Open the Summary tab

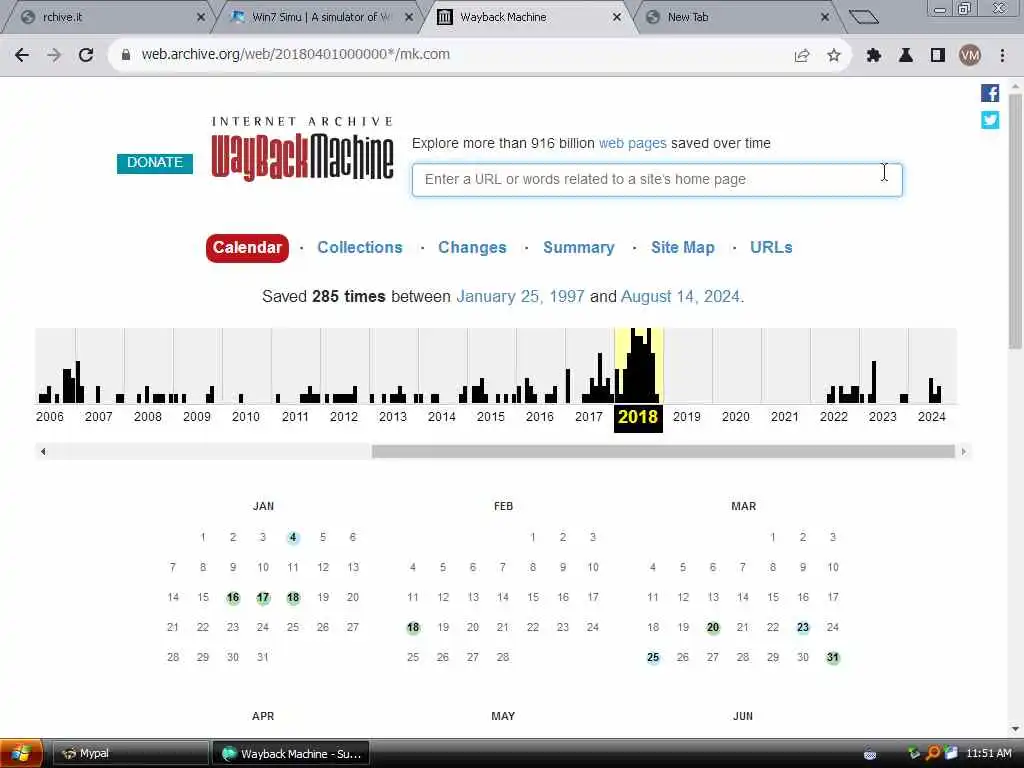click(x=579, y=248)
